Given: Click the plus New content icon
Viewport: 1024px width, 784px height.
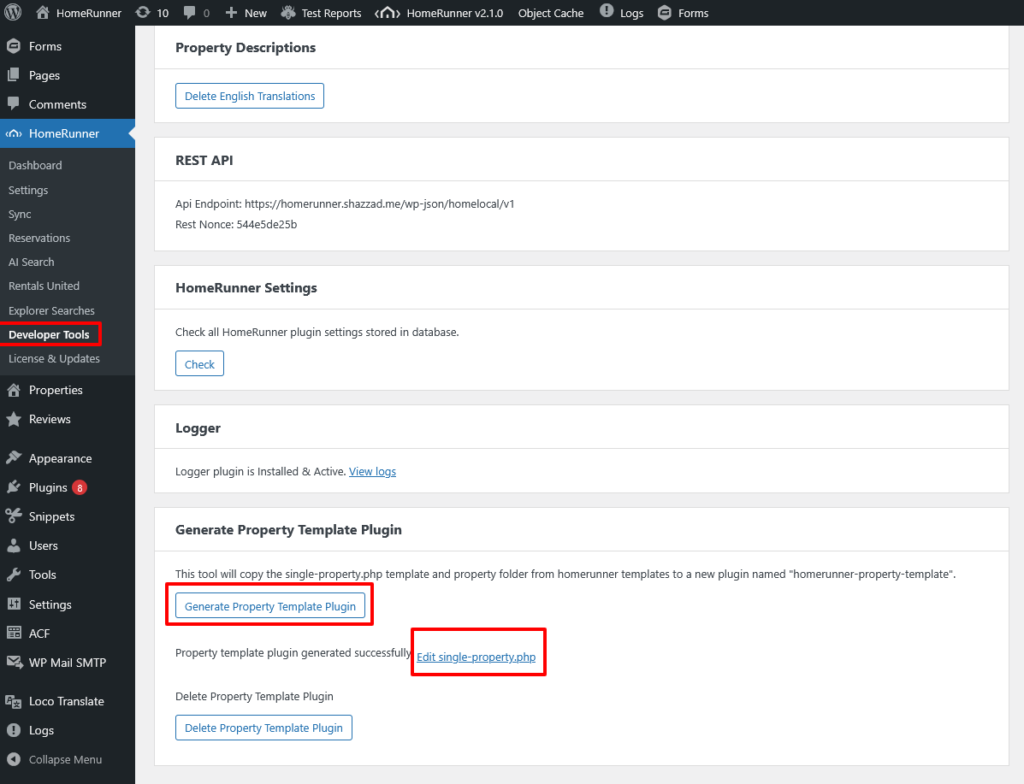Looking at the screenshot, I should click(x=231, y=13).
